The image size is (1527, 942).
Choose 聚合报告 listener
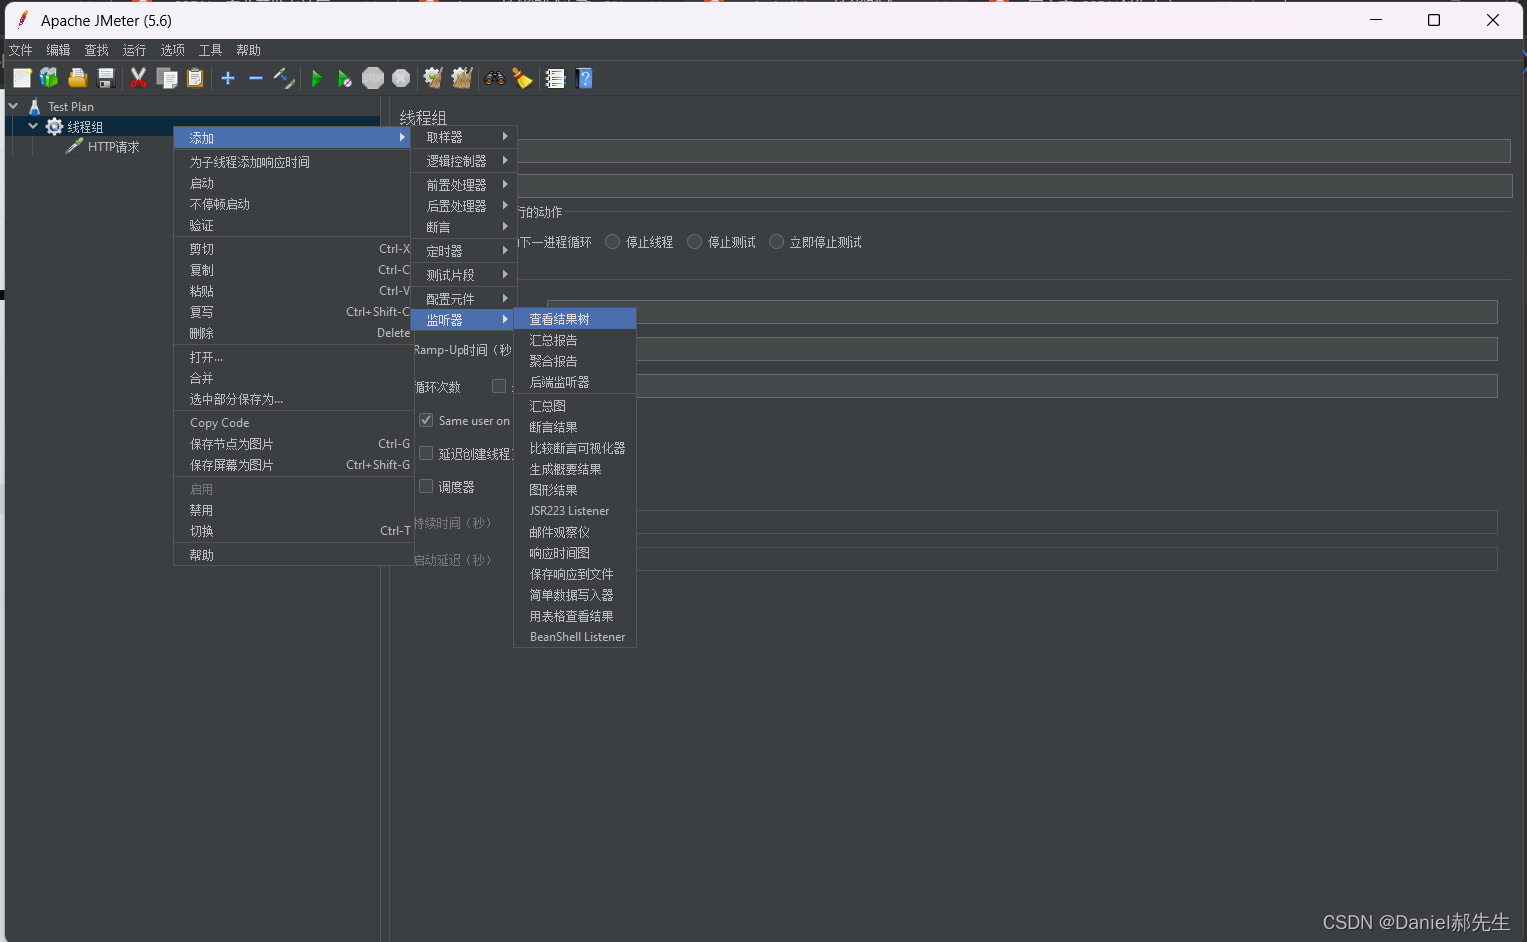click(x=575, y=361)
